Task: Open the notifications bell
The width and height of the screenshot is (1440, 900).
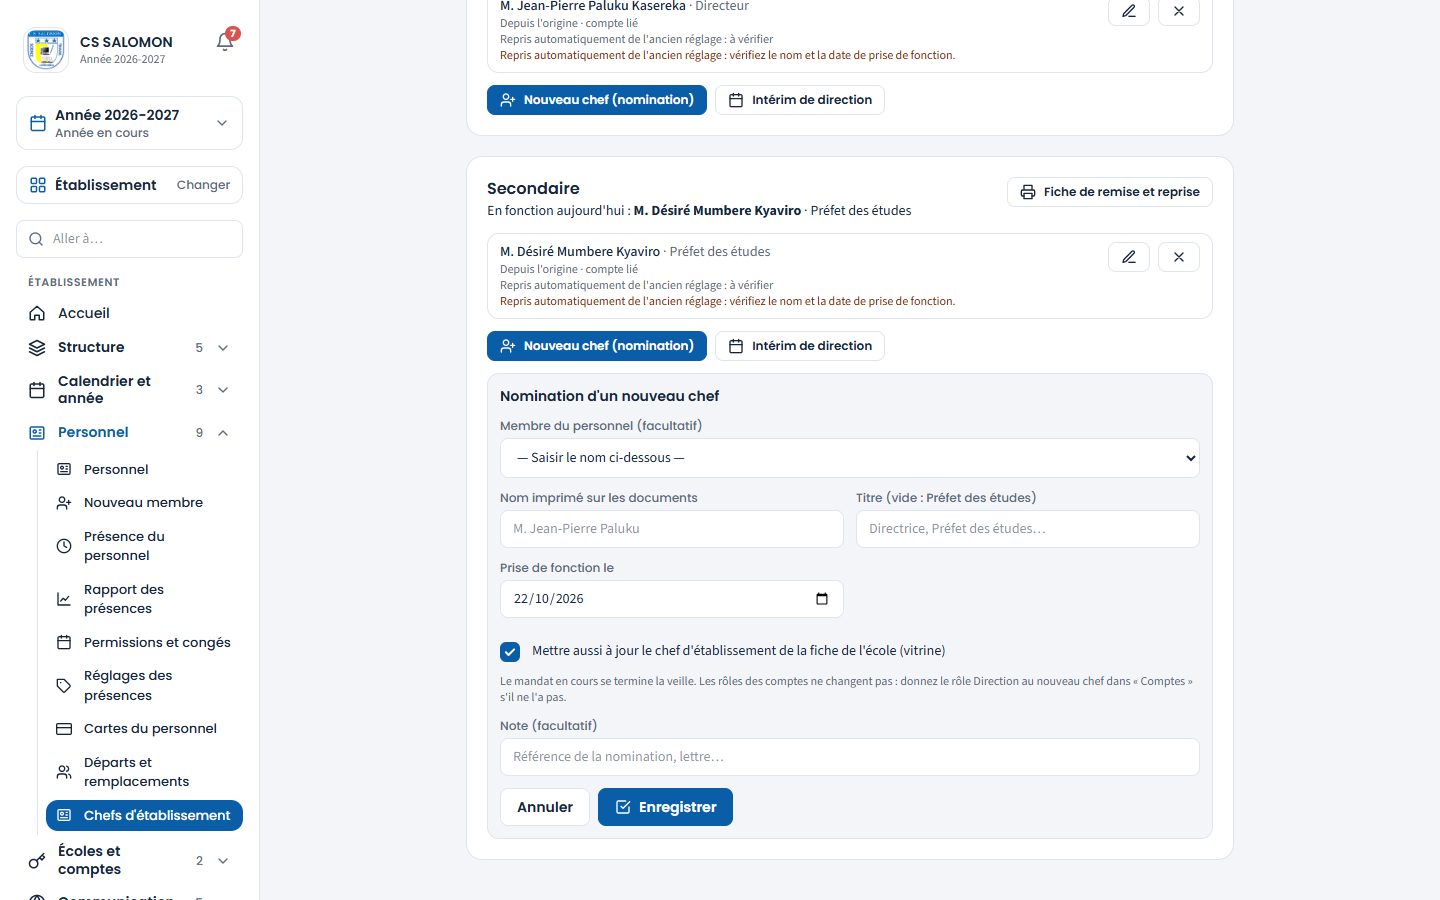Action: click(225, 42)
